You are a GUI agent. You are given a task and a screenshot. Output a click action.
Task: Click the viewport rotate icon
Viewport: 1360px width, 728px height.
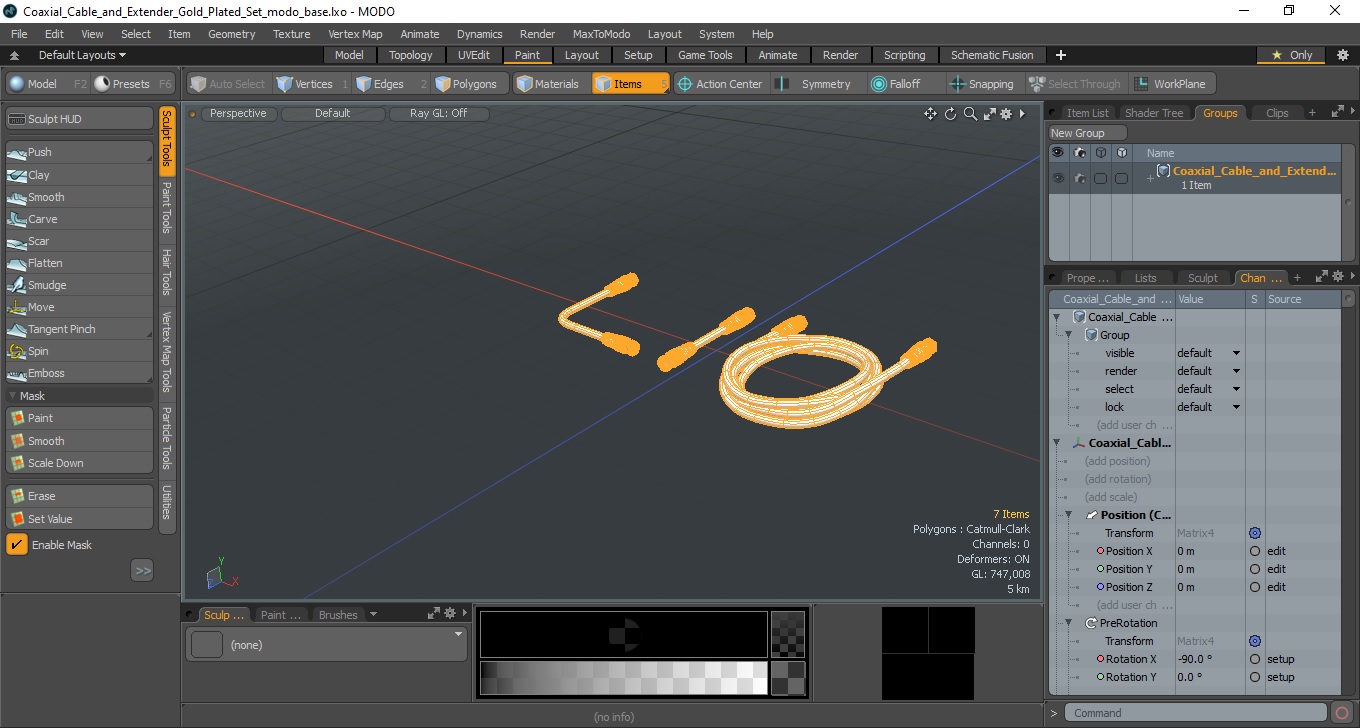951,114
